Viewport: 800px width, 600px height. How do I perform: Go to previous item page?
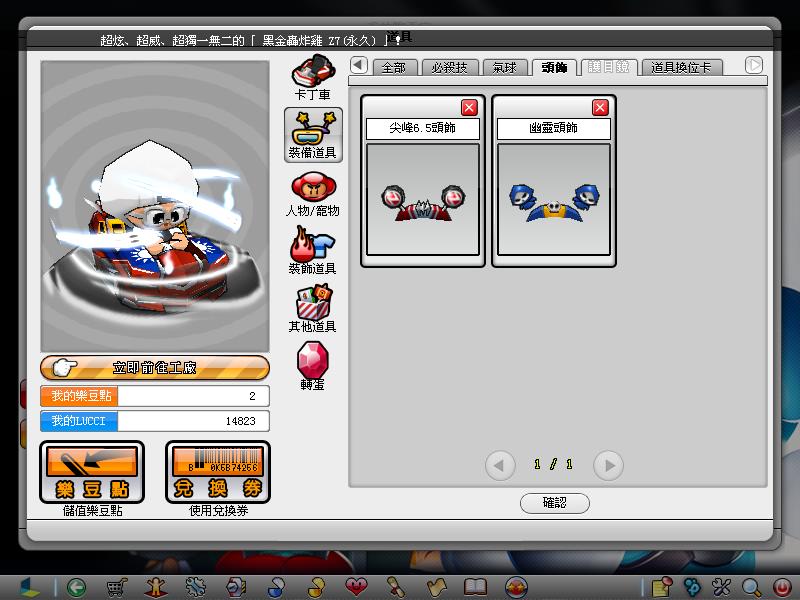(500, 465)
